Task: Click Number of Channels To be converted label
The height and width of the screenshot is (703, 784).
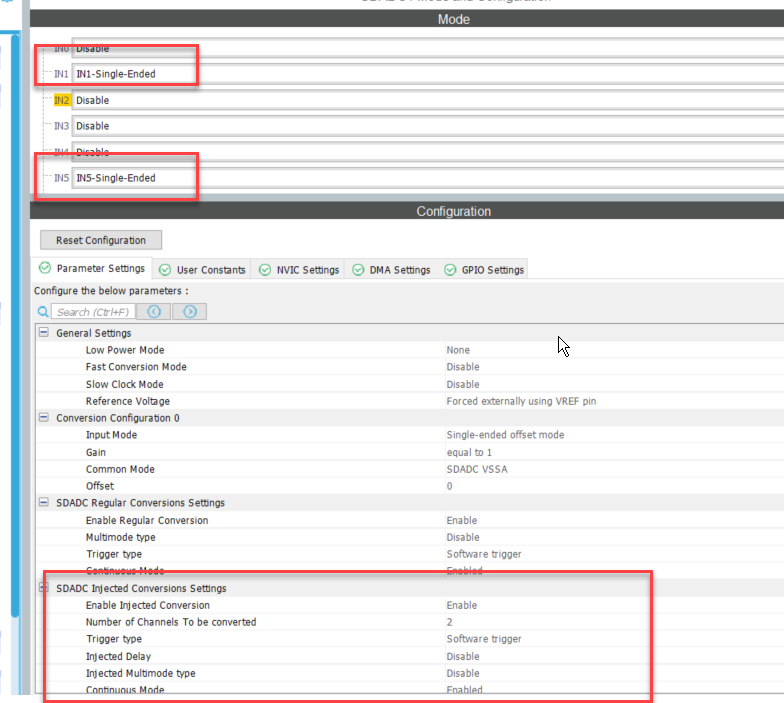Action: (171, 622)
